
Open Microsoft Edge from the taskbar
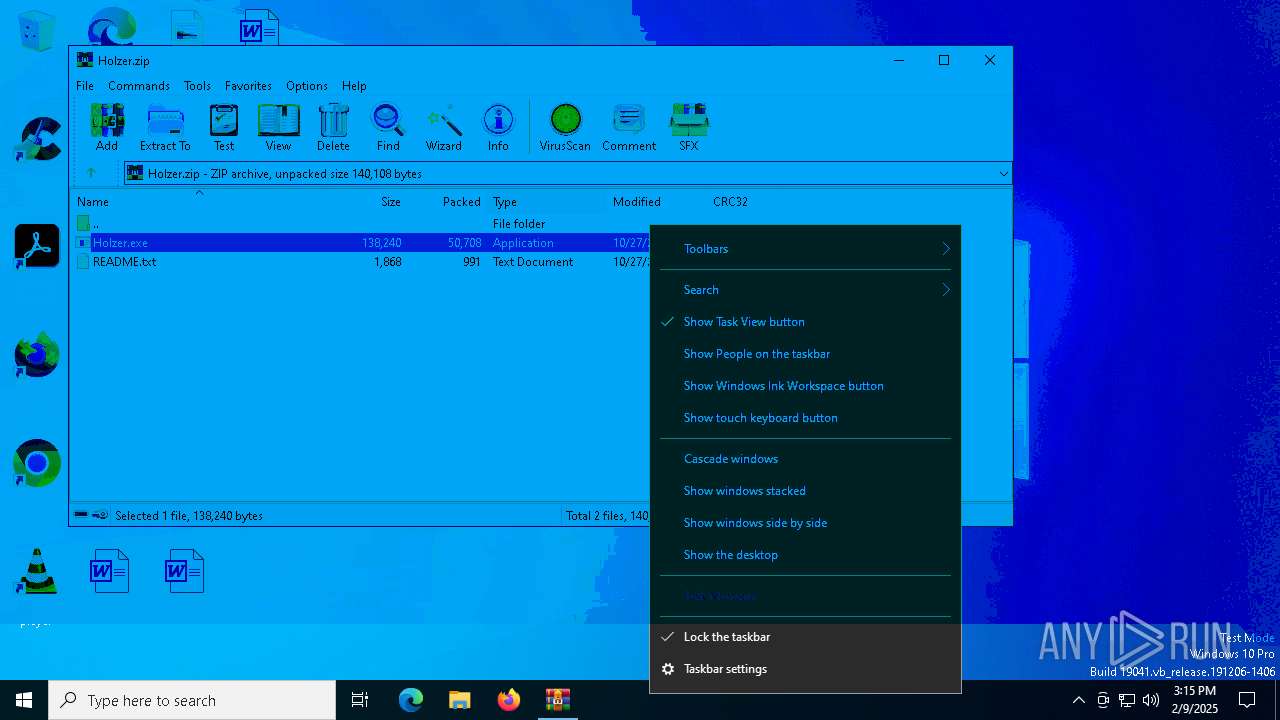click(411, 700)
